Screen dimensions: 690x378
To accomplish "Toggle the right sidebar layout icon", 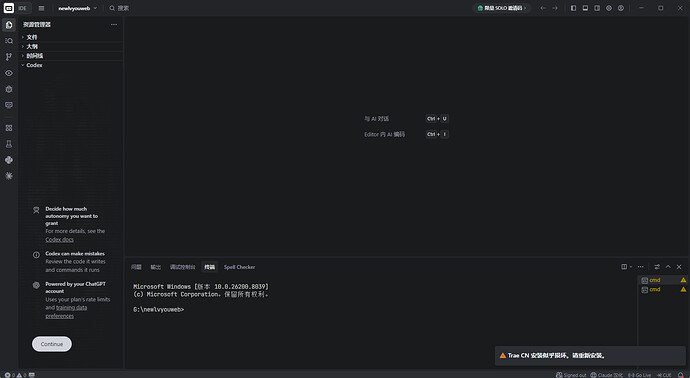I will click(597, 8).
